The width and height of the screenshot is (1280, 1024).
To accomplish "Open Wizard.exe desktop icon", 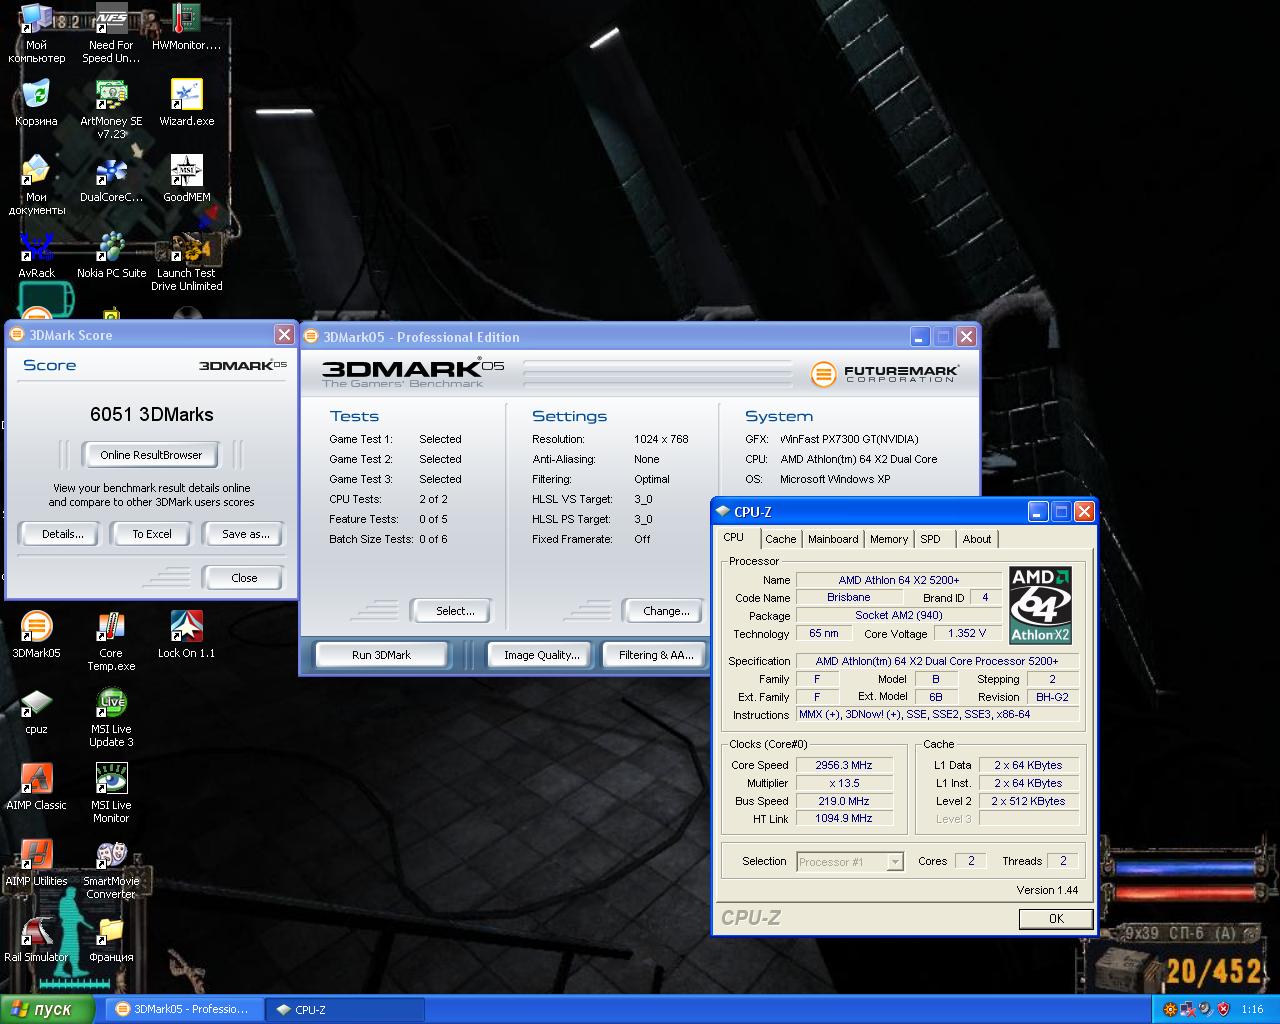I will tap(186, 104).
